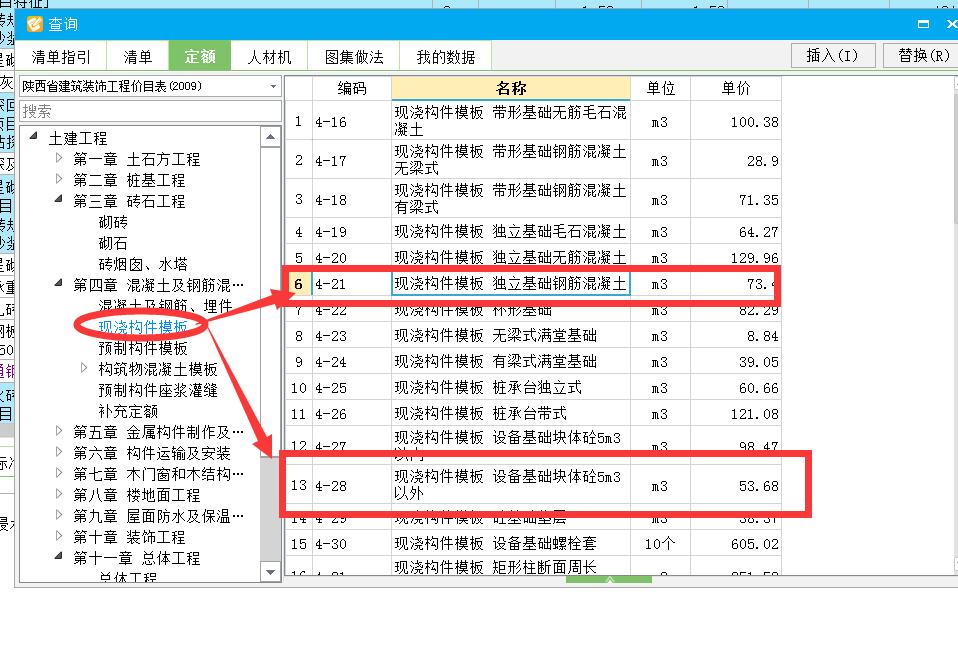Click price cell 100.38
The height and width of the screenshot is (668, 958).
(x=736, y=121)
